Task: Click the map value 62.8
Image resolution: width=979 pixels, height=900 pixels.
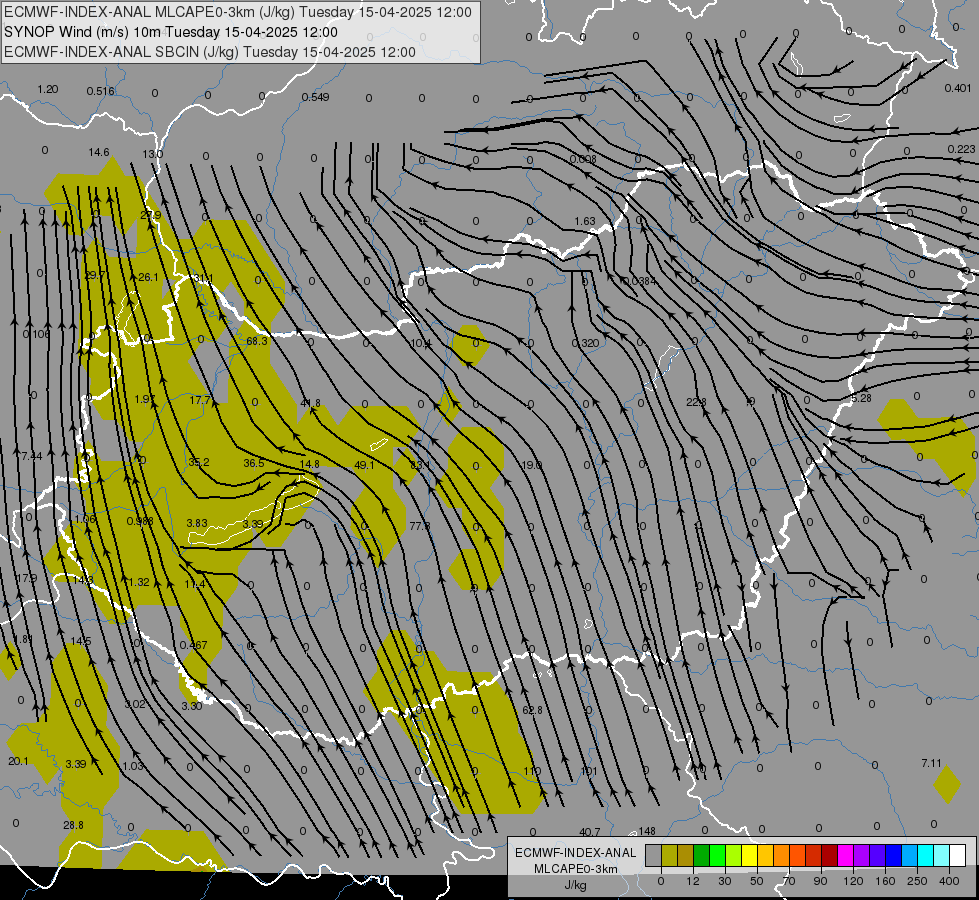Action: click(x=532, y=710)
